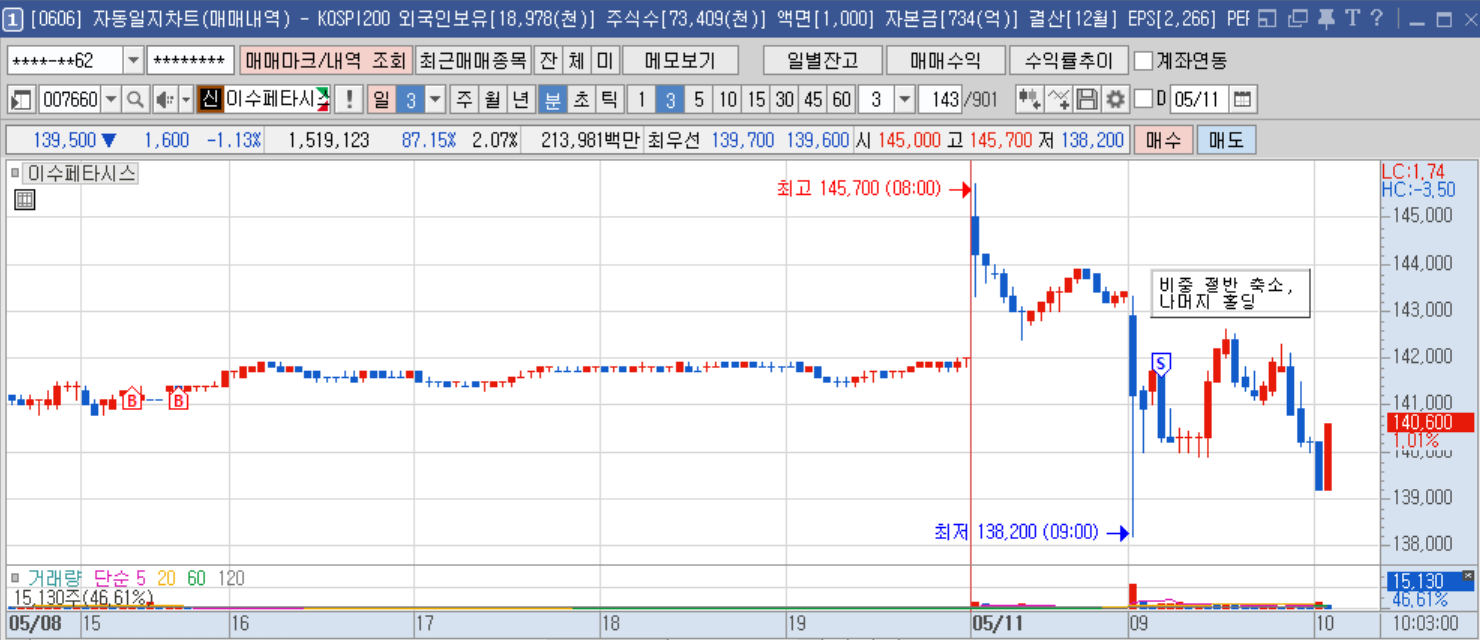Click 최근매매종목 button

click(x=473, y=60)
